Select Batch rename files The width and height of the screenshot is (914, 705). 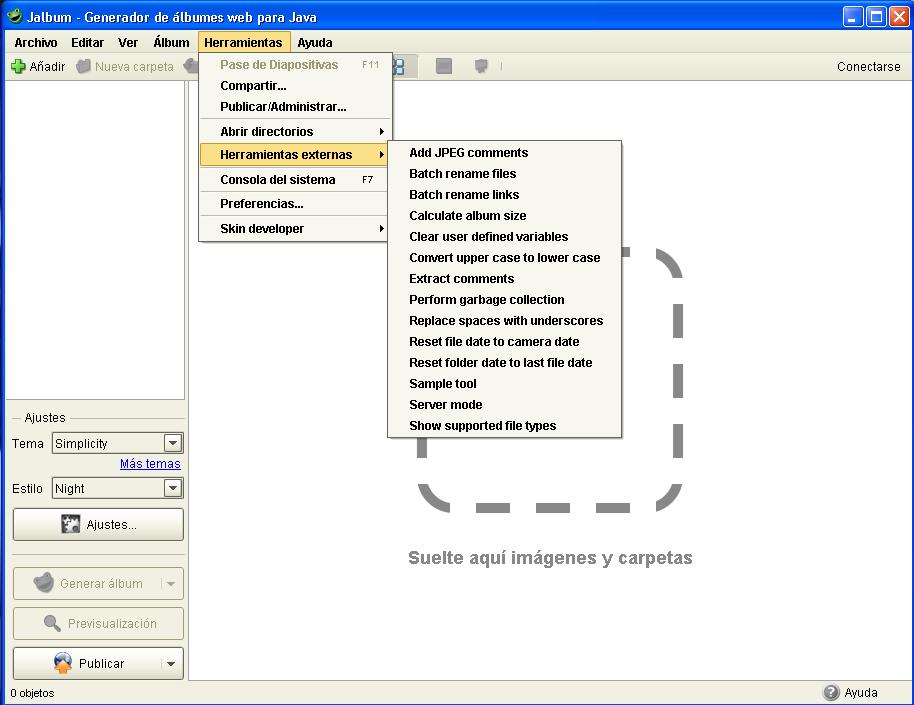click(x=504, y=174)
